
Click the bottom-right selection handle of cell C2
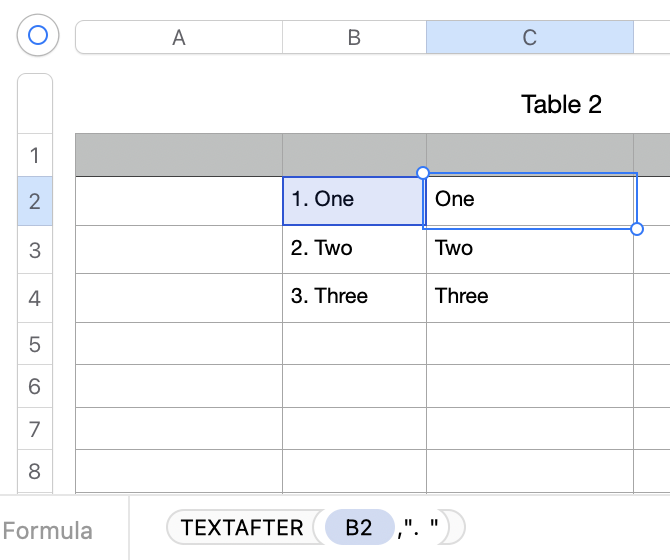pyautogui.click(x=637, y=229)
